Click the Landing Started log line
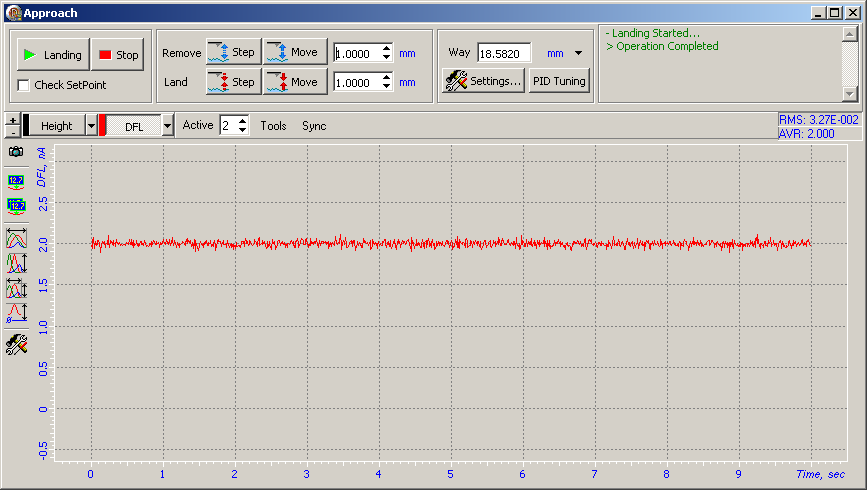This screenshot has width=867, height=490. point(652,33)
